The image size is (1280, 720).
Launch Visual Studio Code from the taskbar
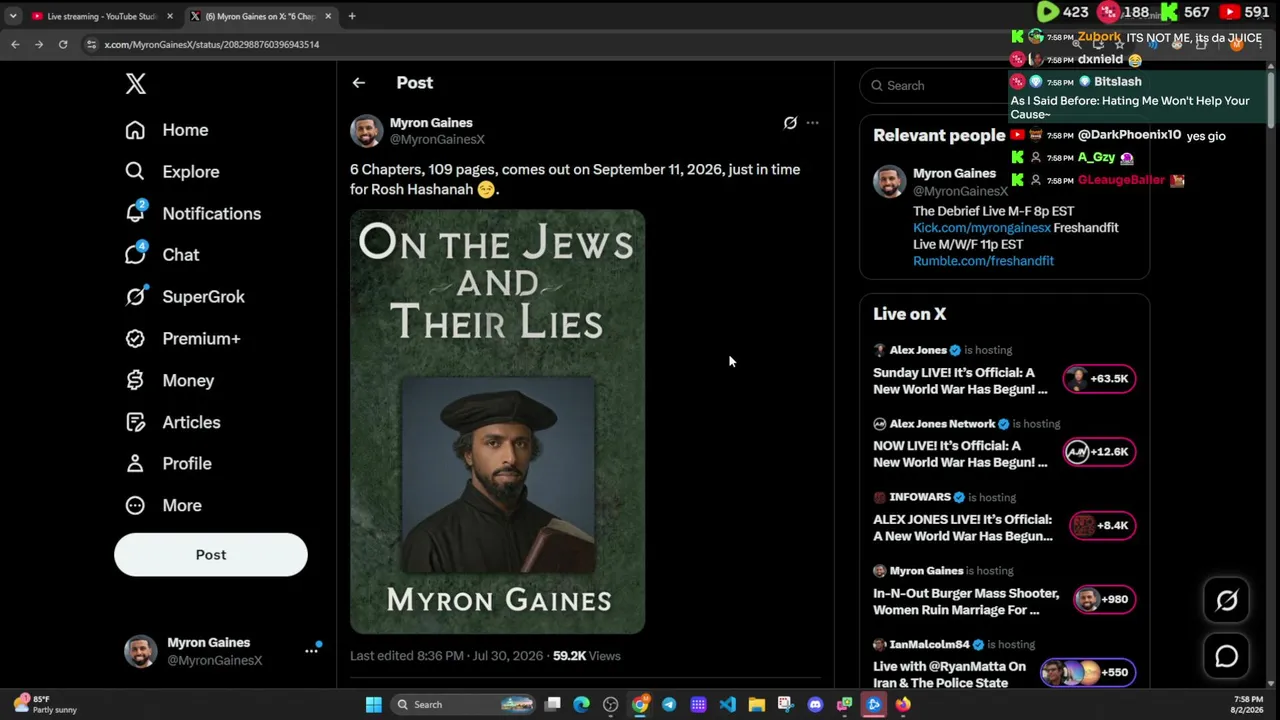[727, 705]
